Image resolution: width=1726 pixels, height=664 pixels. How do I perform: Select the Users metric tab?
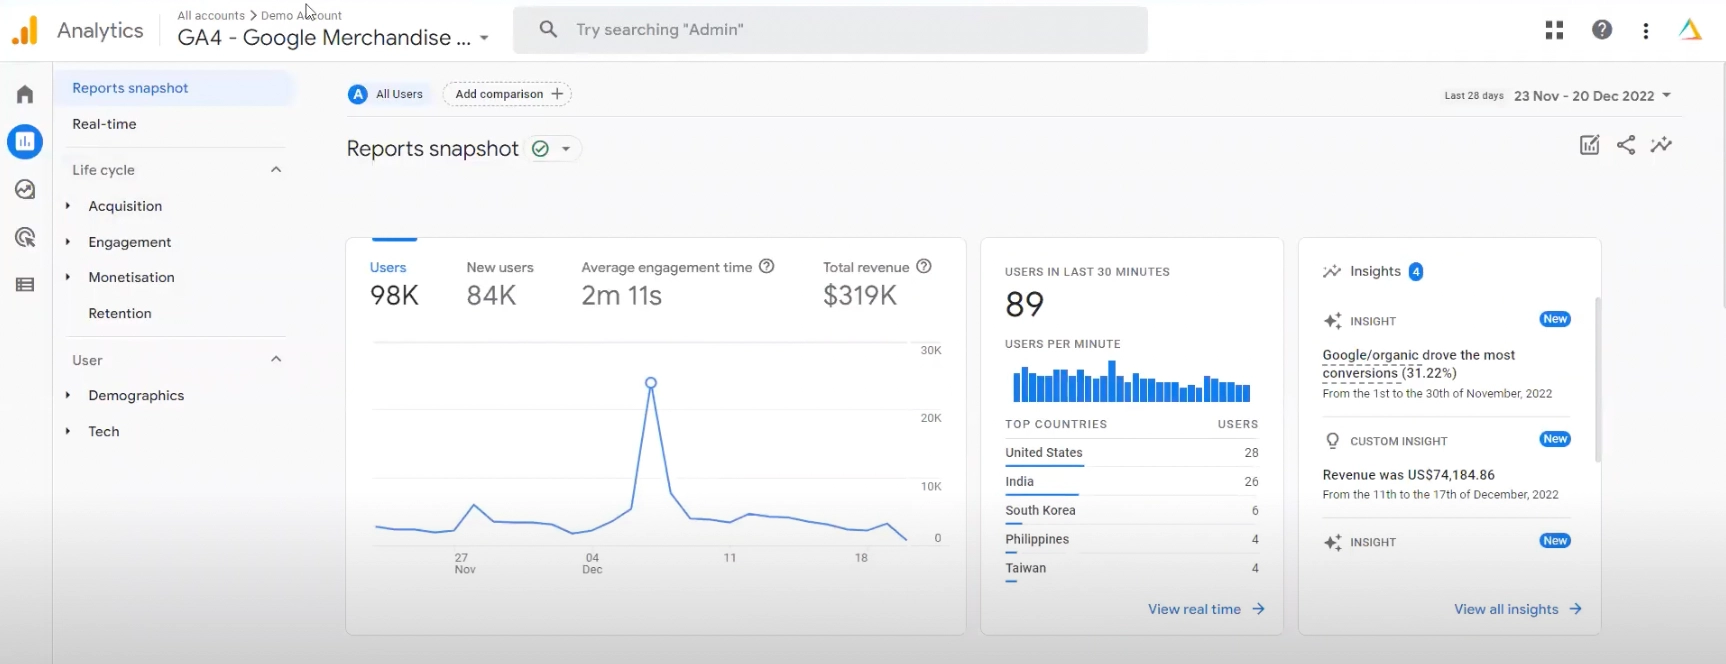click(x=394, y=284)
